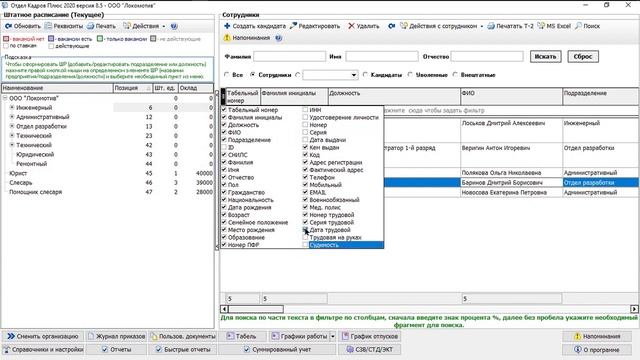This screenshot has width=640, height=360.
Task: Click the help icon next to Действия
Action: click(x=174, y=26)
